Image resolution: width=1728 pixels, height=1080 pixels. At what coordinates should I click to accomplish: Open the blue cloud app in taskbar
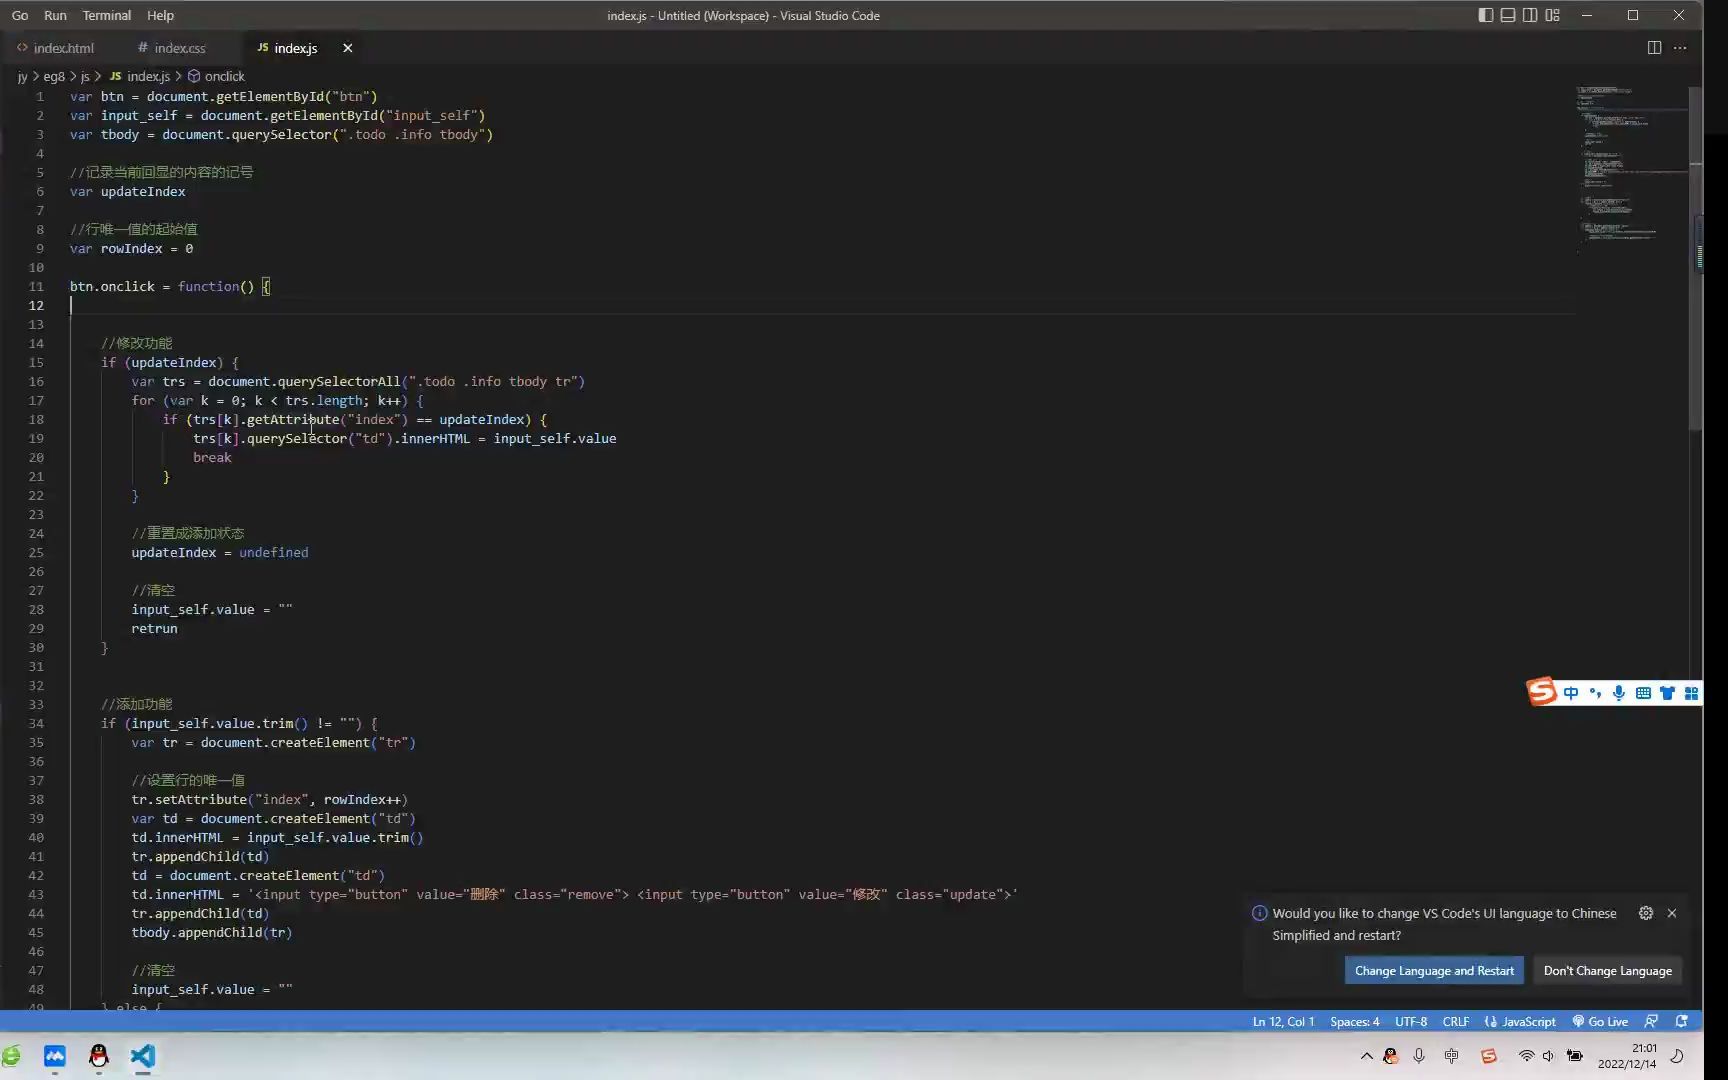point(55,1056)
